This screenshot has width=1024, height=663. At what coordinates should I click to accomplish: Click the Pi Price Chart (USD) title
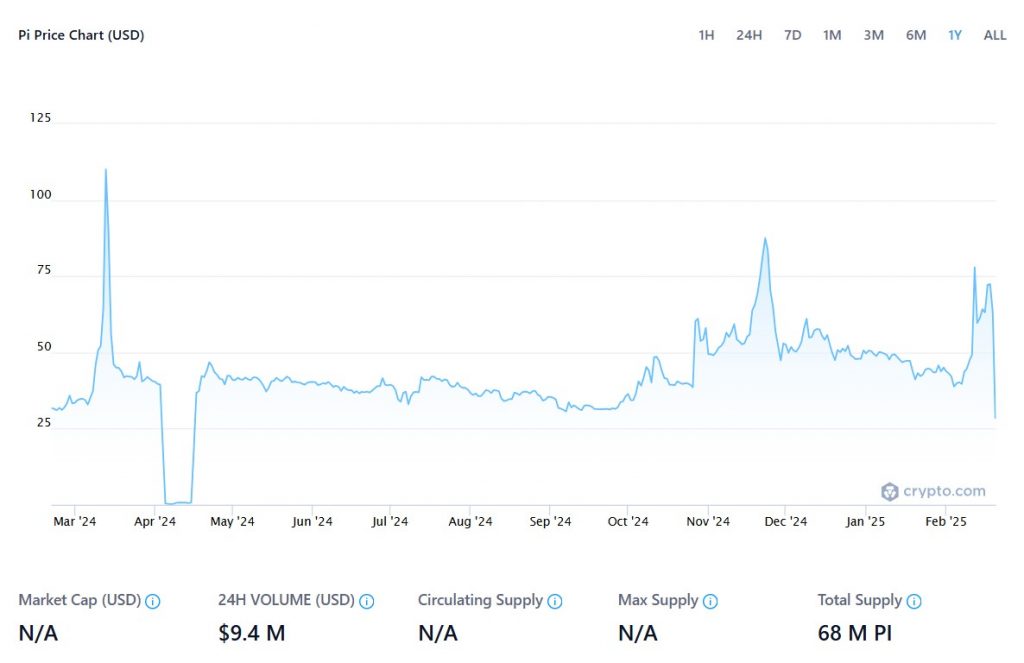[82, 35]
